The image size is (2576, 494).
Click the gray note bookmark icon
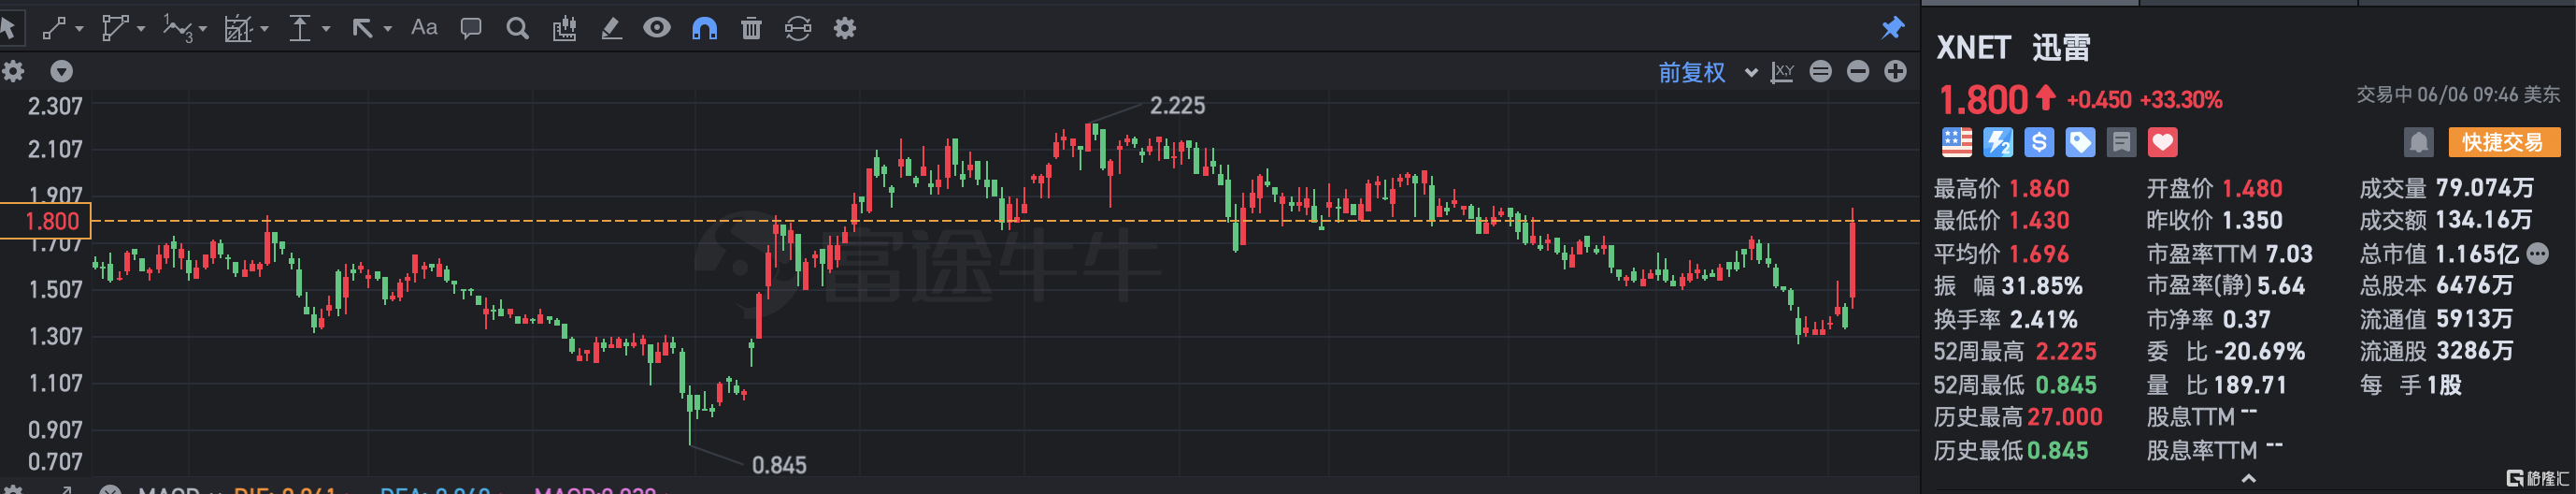pyautogui.click(x=2121, y=143)
